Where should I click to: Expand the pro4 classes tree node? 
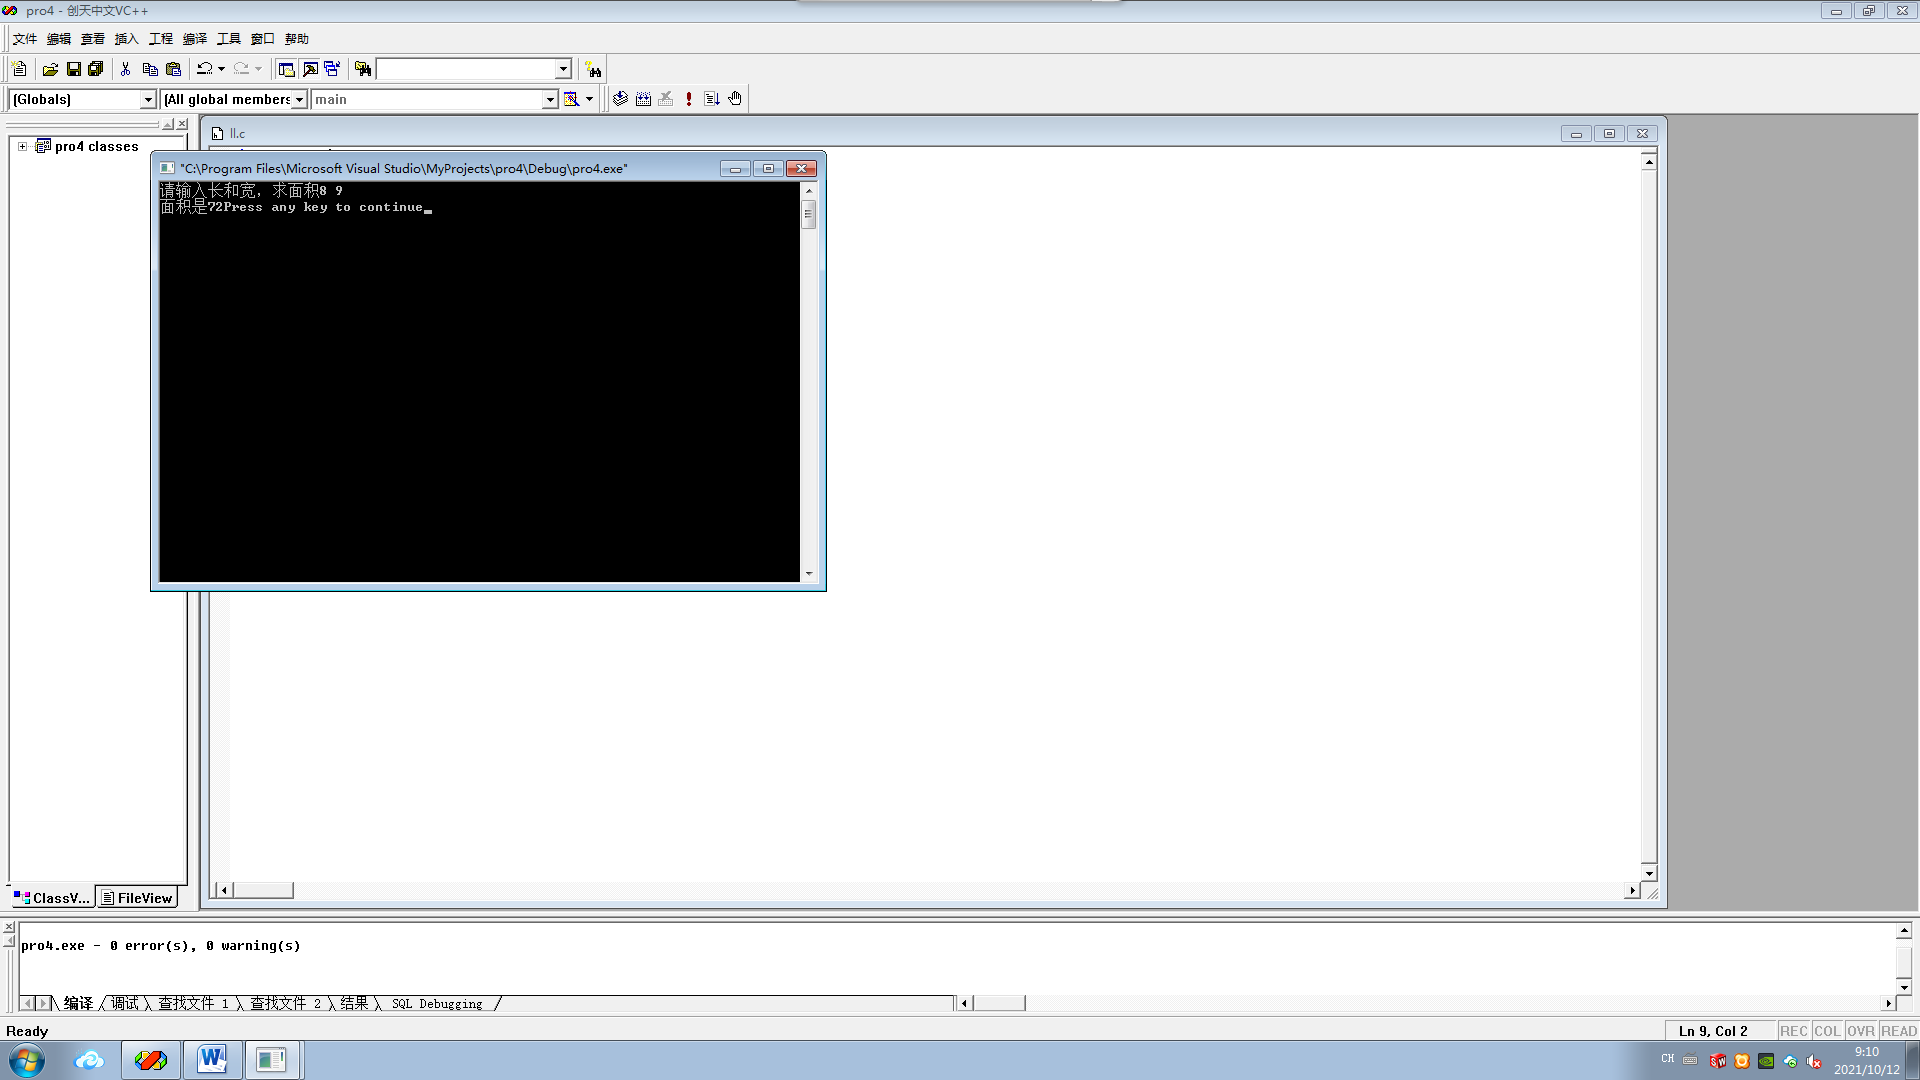tap(22, 146)
